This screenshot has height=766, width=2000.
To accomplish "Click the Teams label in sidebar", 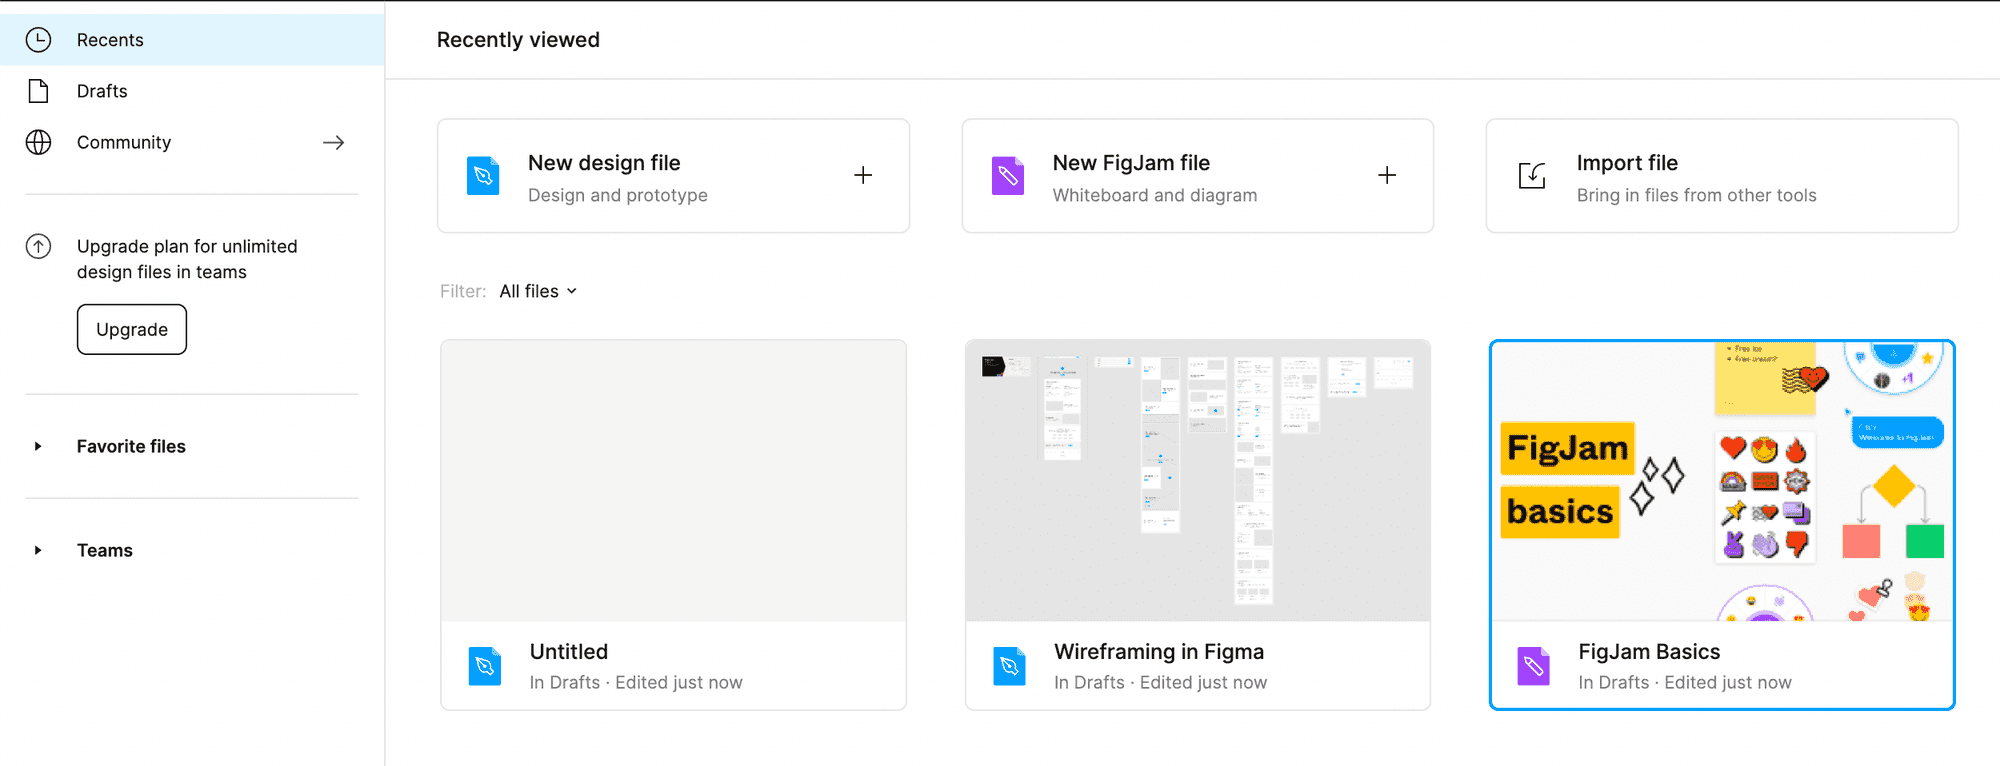I will tap(105, 550).
